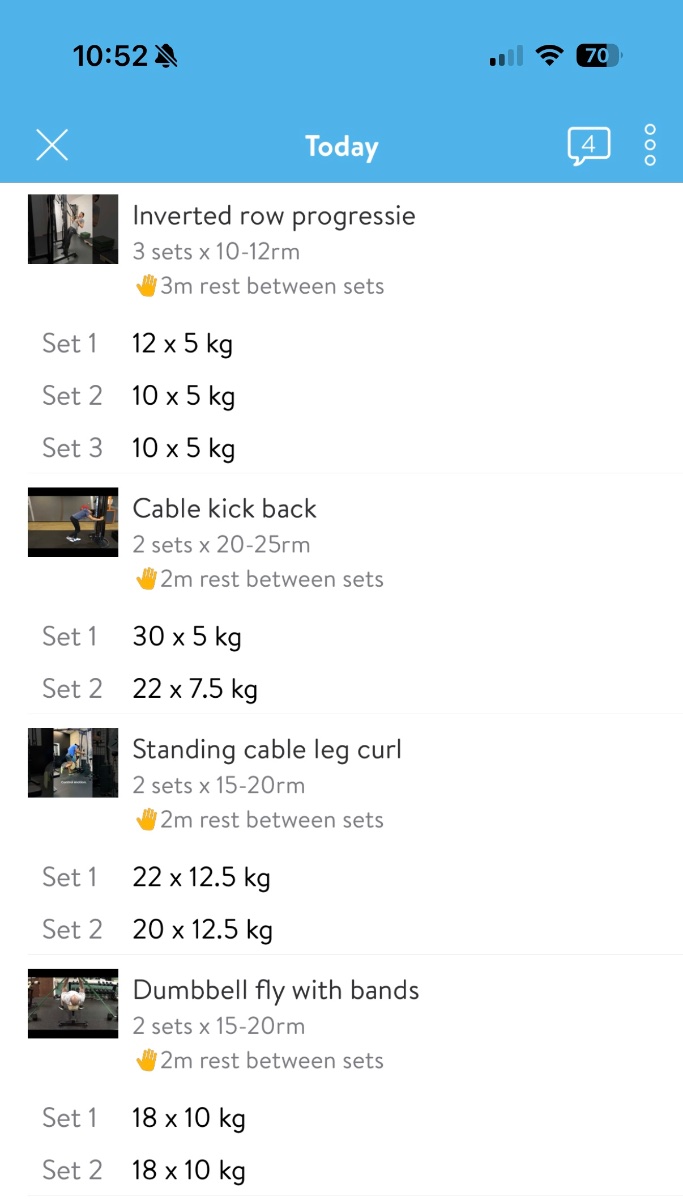Open the Cable kick back video thumbnail
Screen dimensions: 683x1200
[73, 522]
